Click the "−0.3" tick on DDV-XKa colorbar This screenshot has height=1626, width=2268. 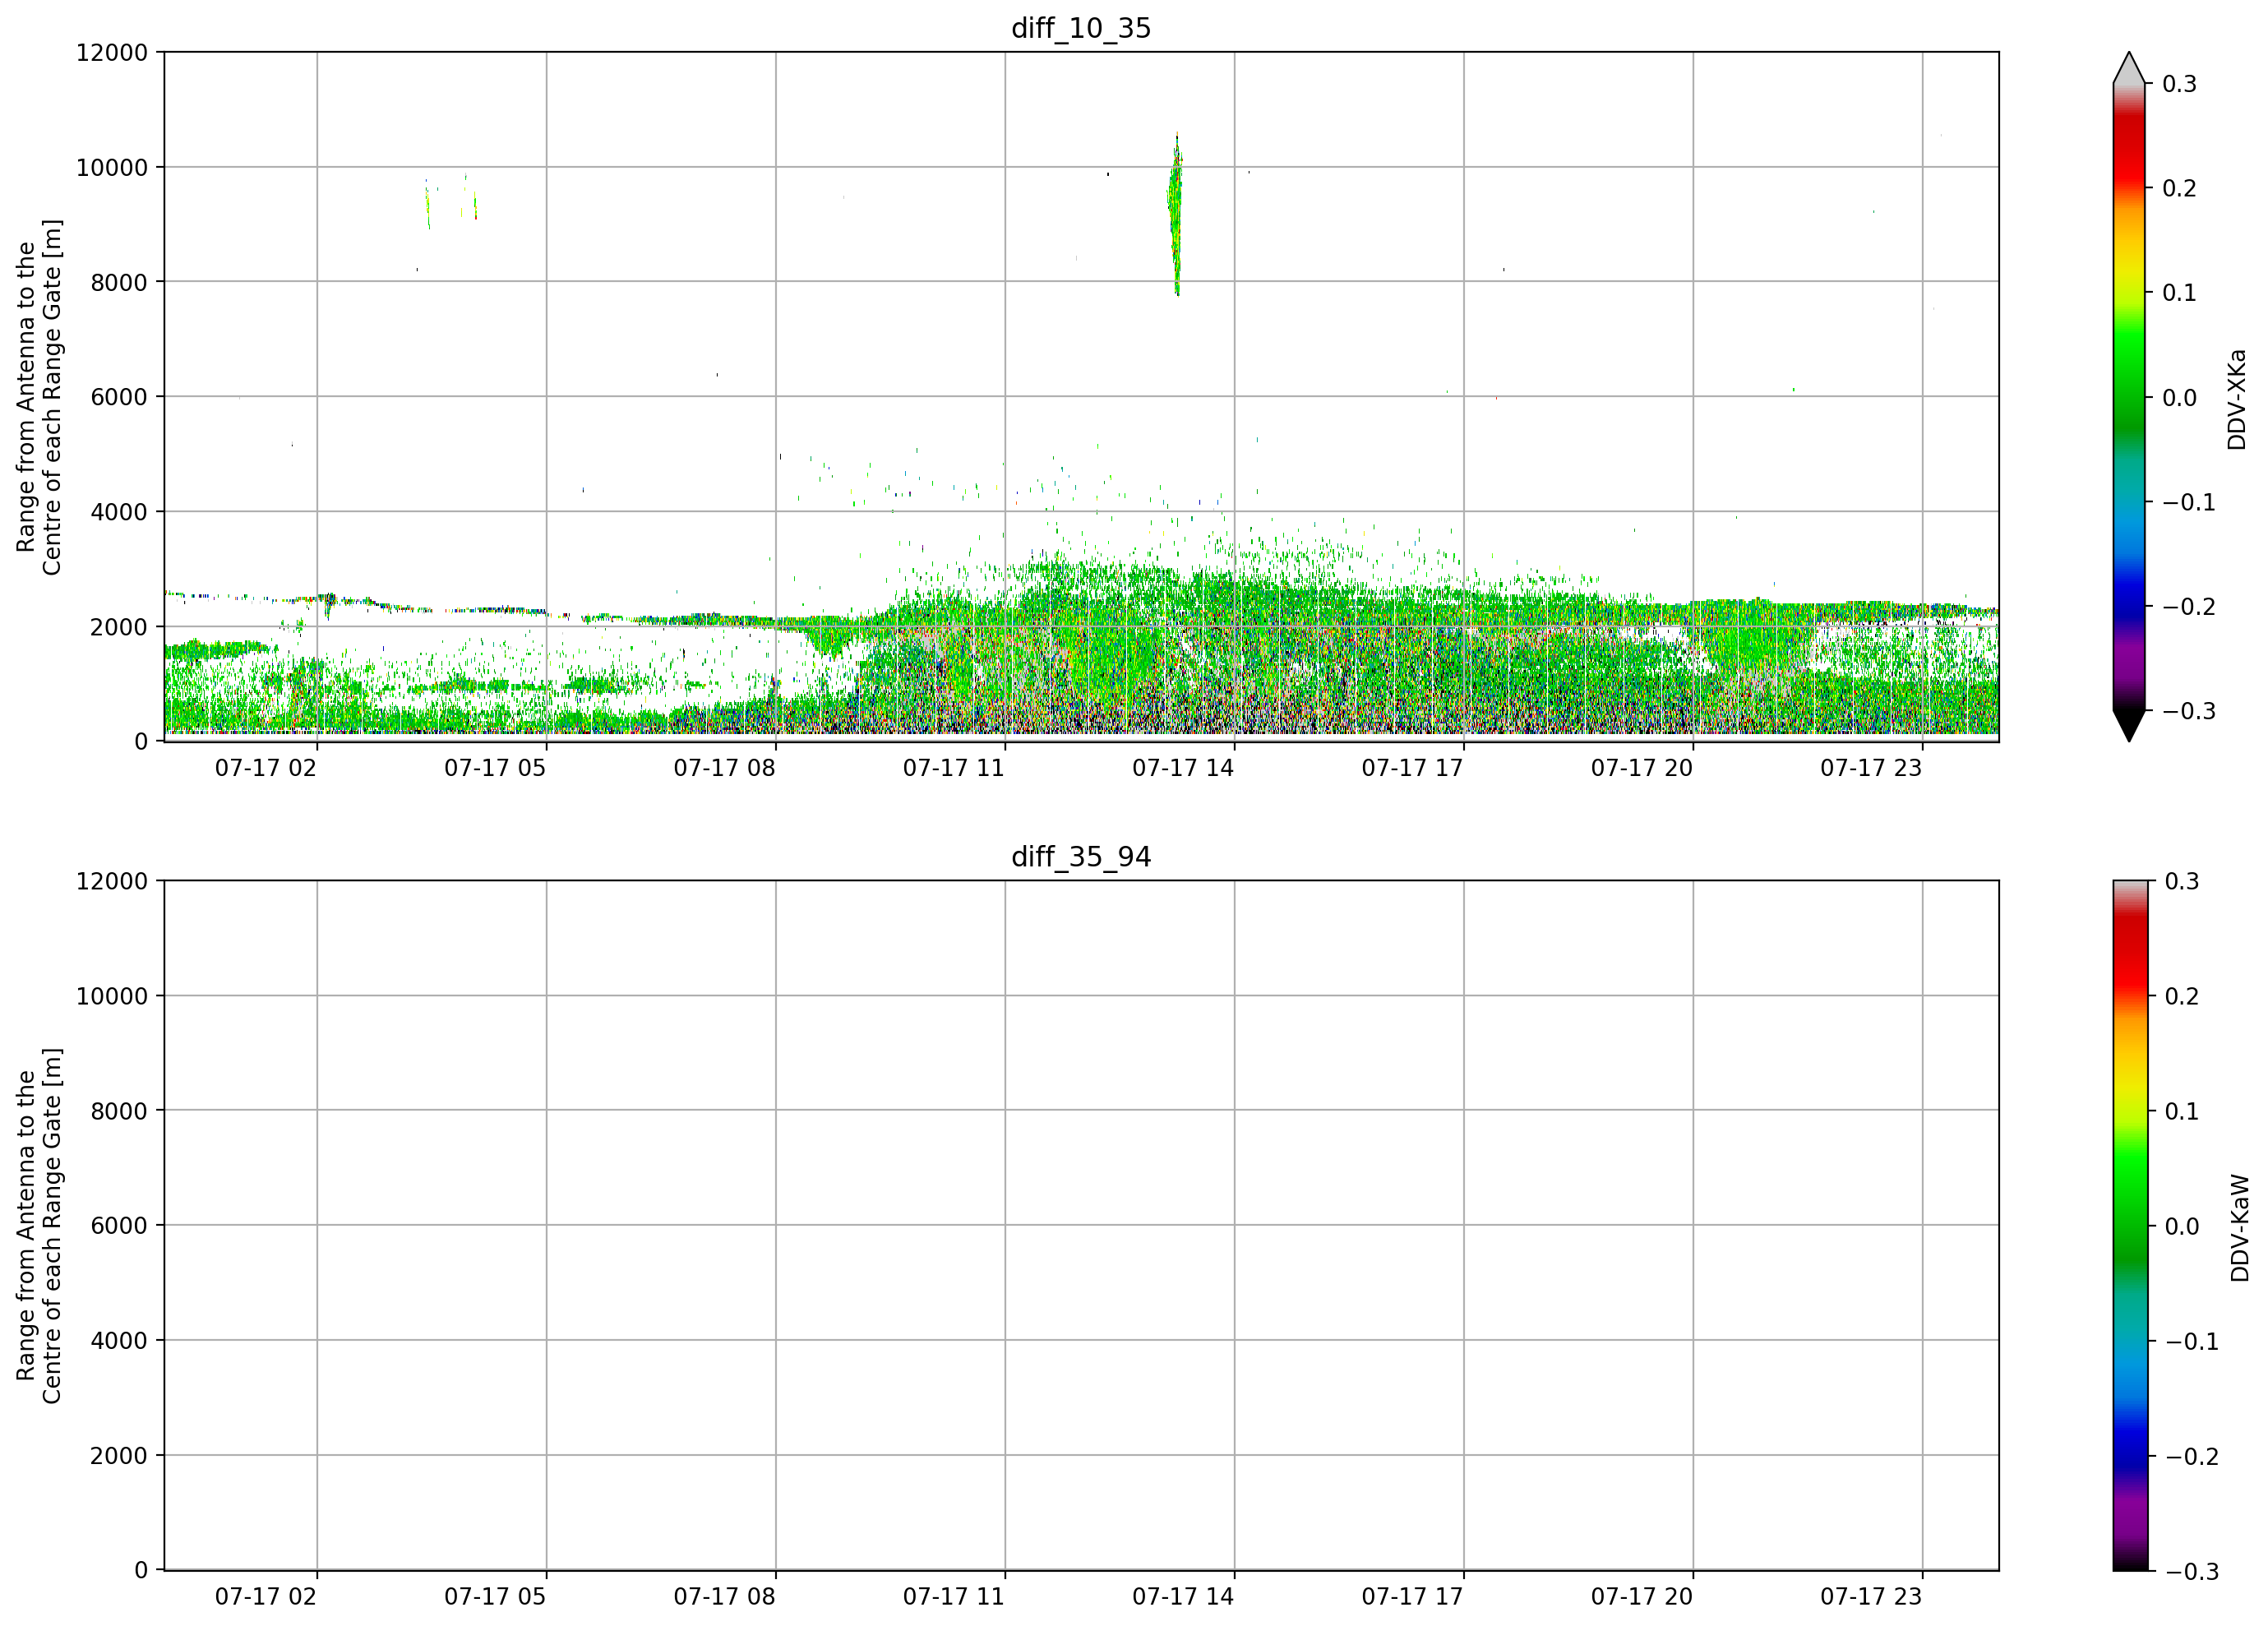coord(2189,712)
